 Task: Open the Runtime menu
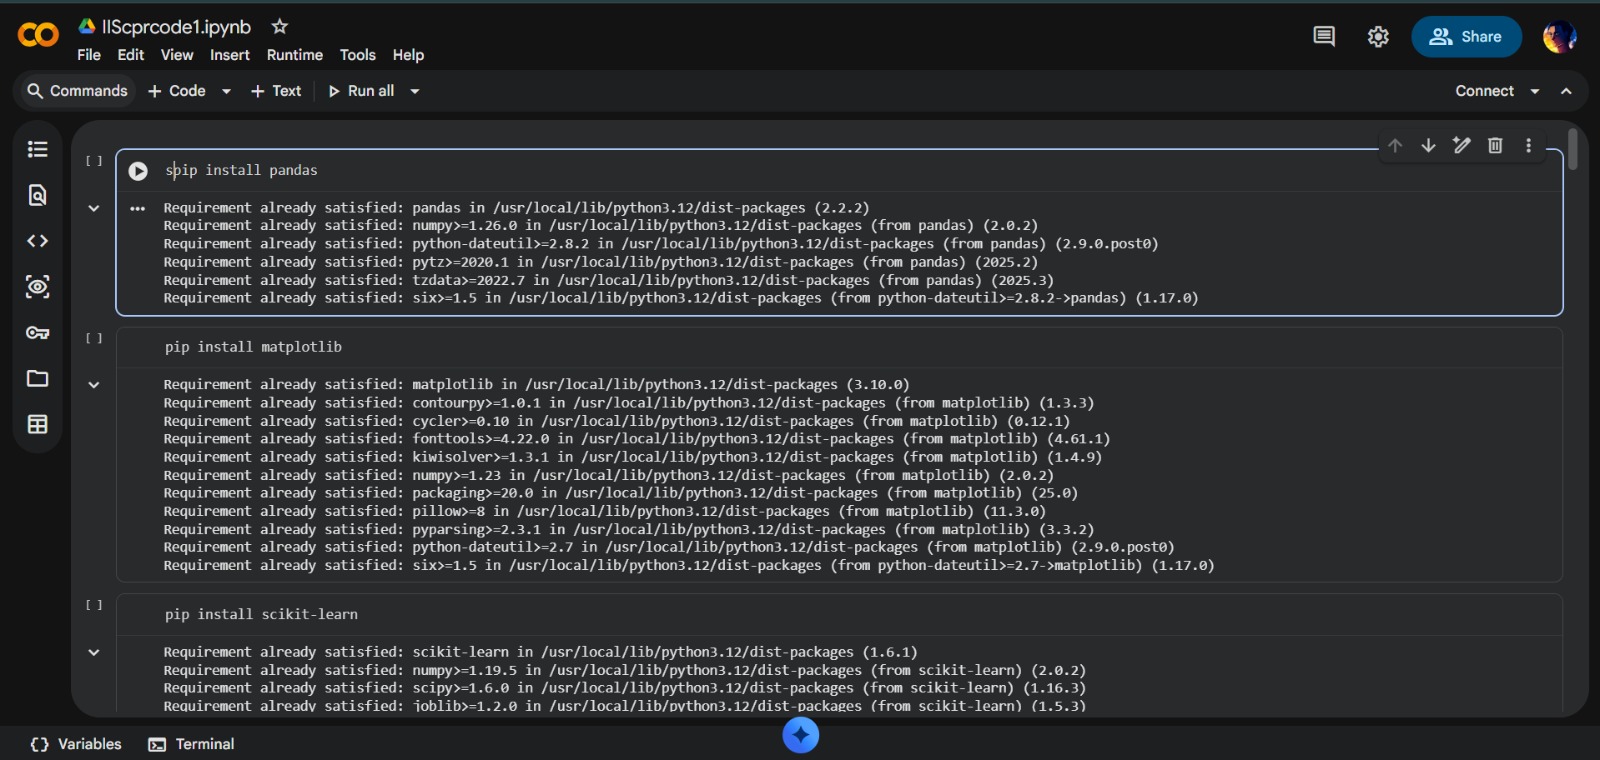click(294, 55)
